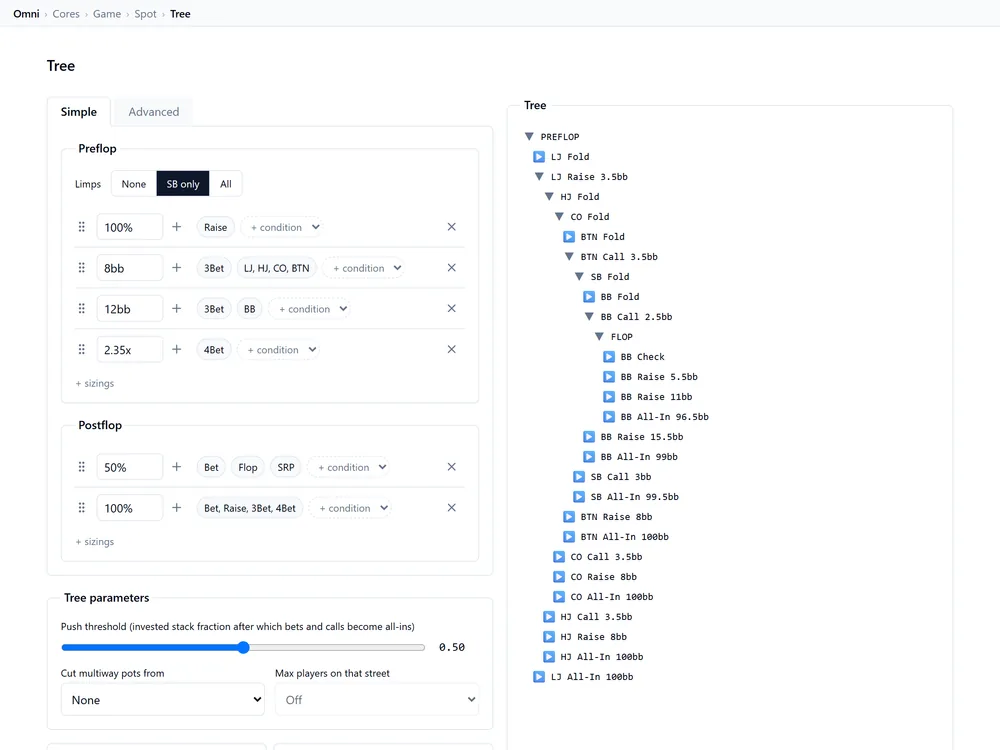Delete the 12bb 3Bet BB sizing row
The image size is (1000, 750).
452,309
